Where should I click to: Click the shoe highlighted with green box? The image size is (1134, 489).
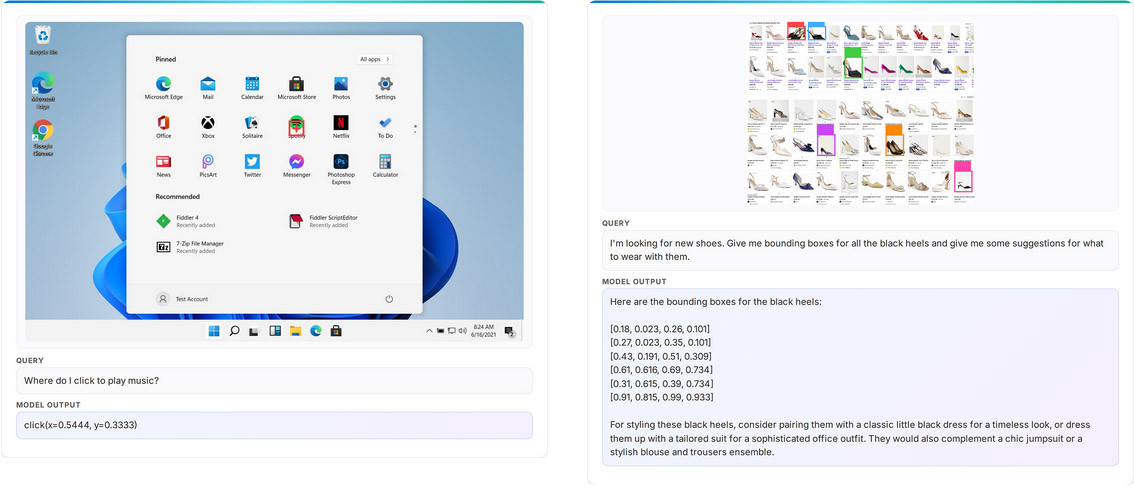(x=852, y=68)
